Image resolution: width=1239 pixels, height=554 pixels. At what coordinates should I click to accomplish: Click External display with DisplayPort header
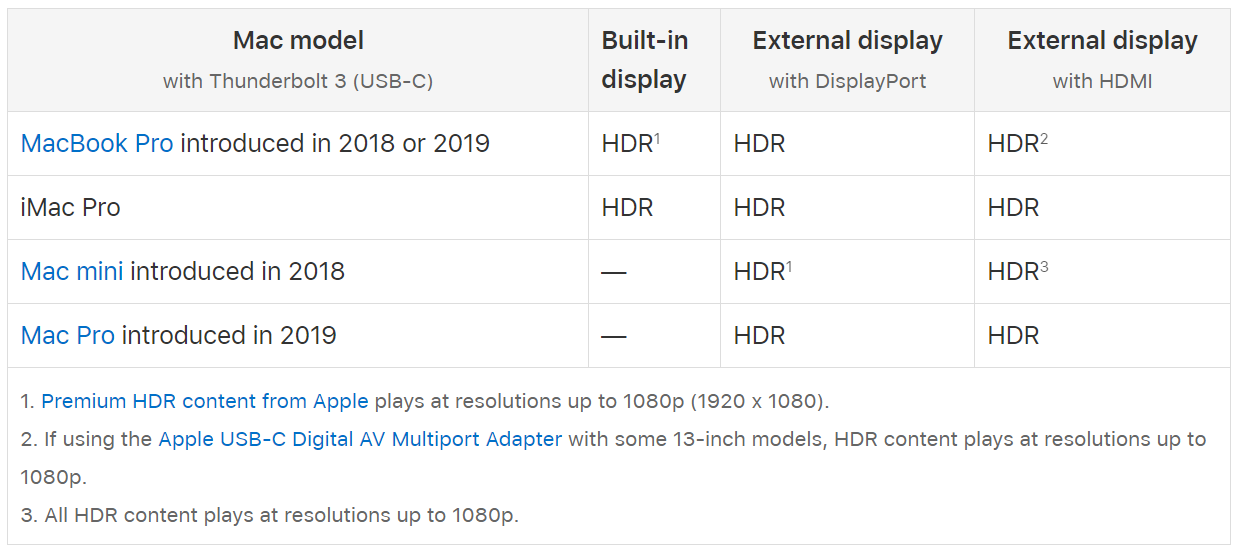pos(847,41)
